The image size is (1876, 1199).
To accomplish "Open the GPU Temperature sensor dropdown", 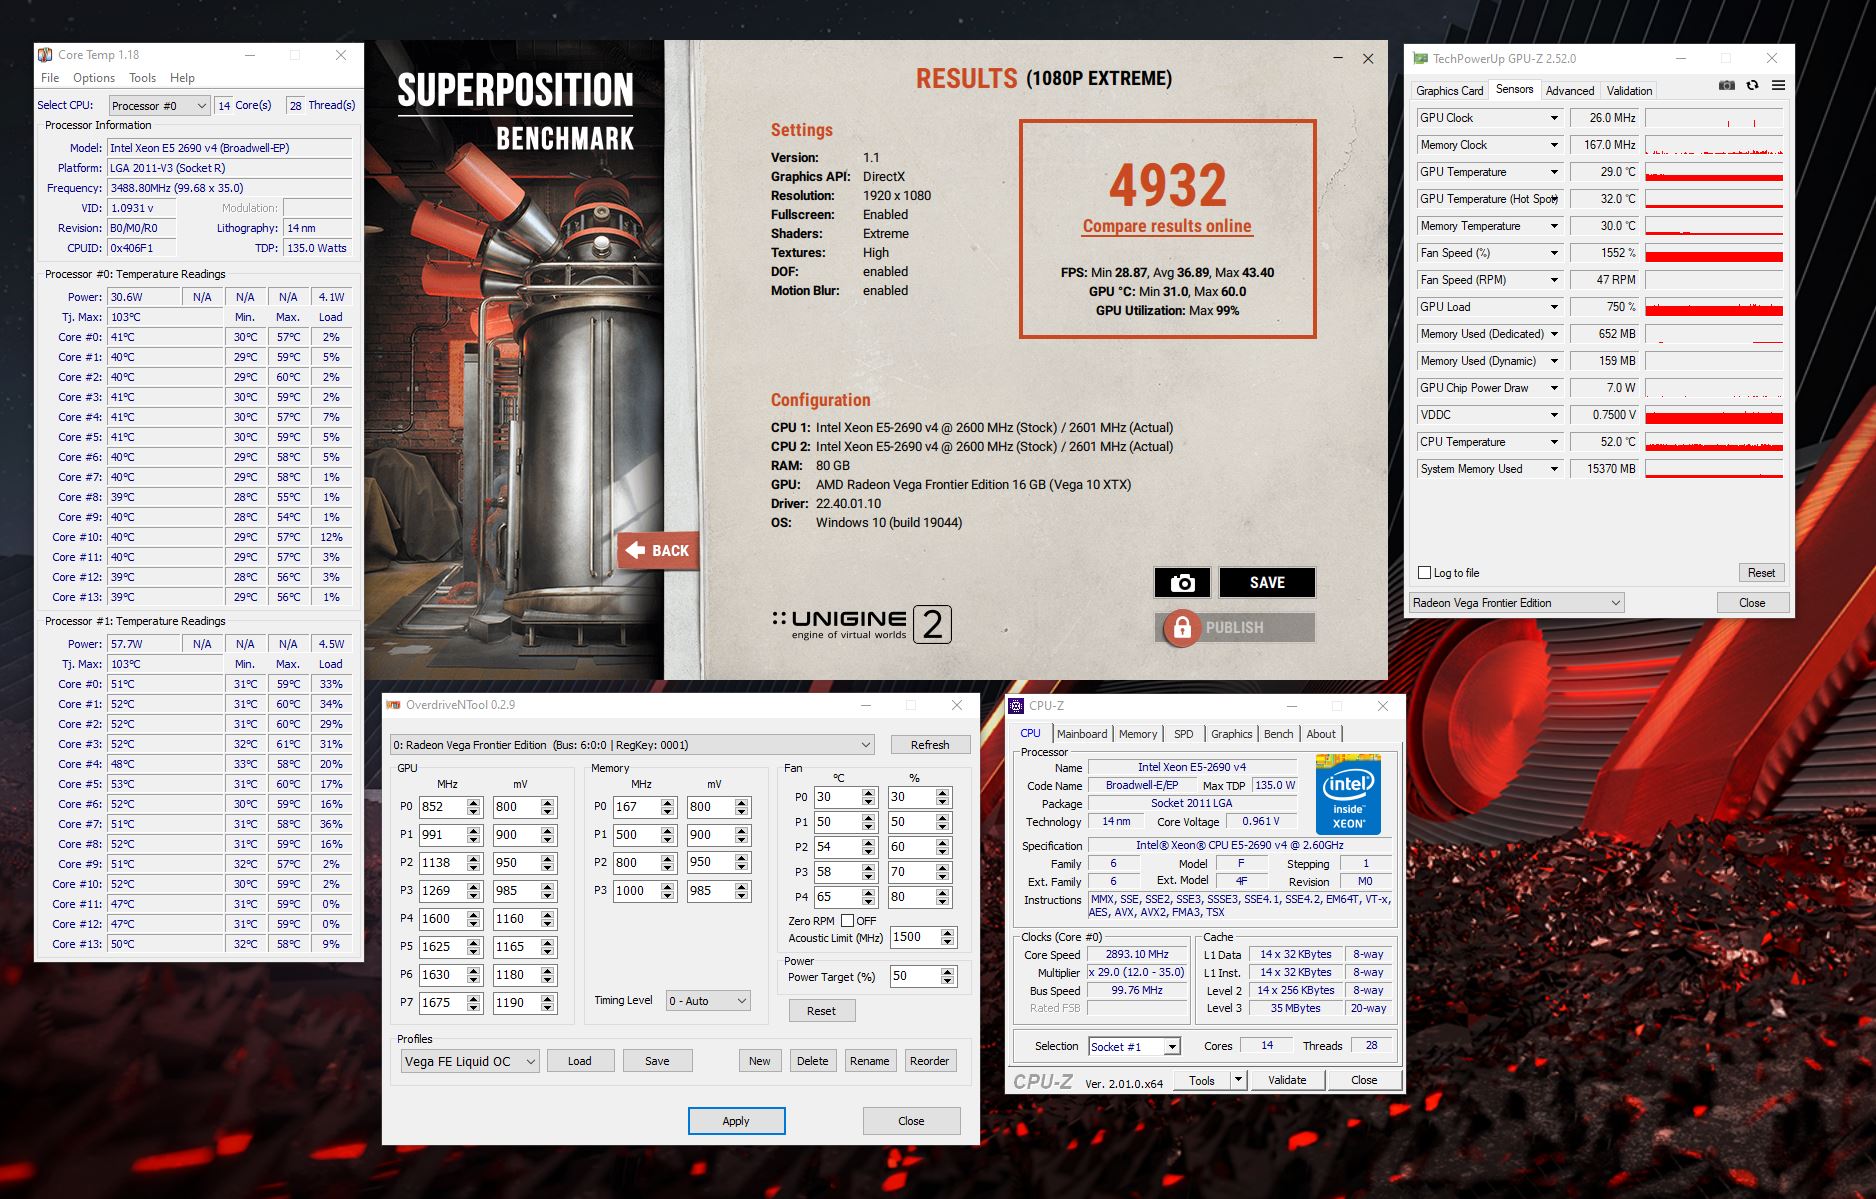I will click(x=1554, y=172).
